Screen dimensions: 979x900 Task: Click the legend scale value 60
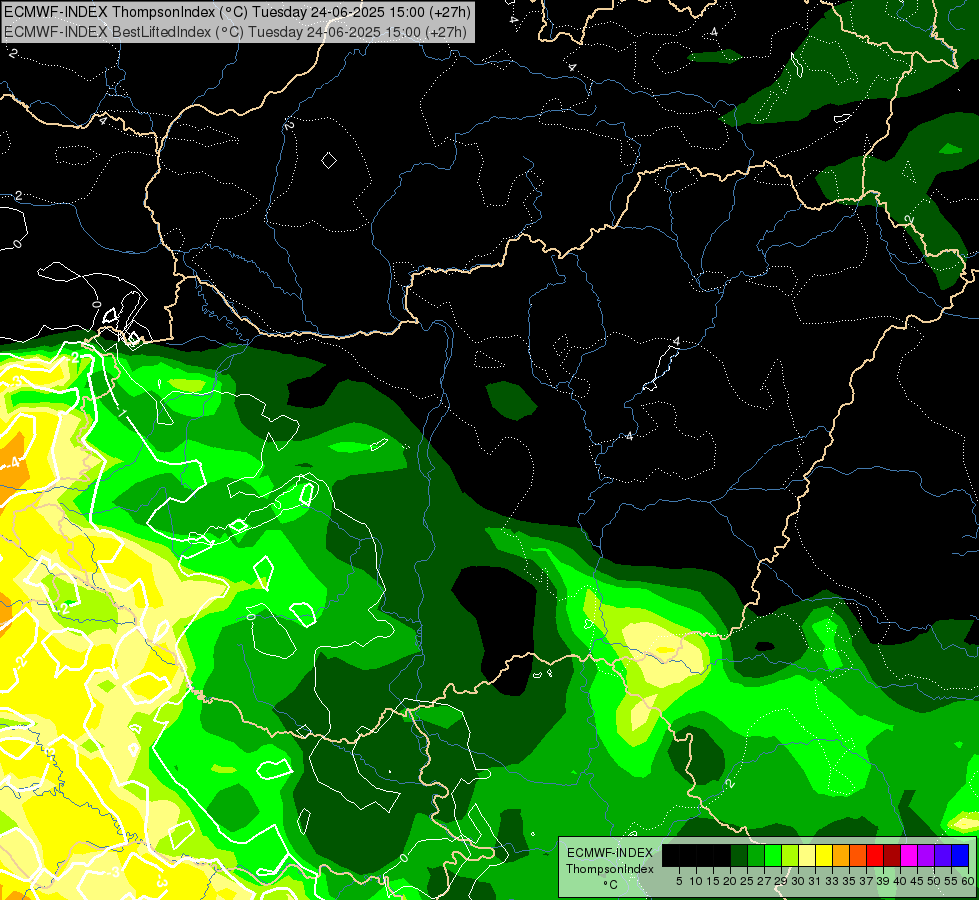[968, 881]
